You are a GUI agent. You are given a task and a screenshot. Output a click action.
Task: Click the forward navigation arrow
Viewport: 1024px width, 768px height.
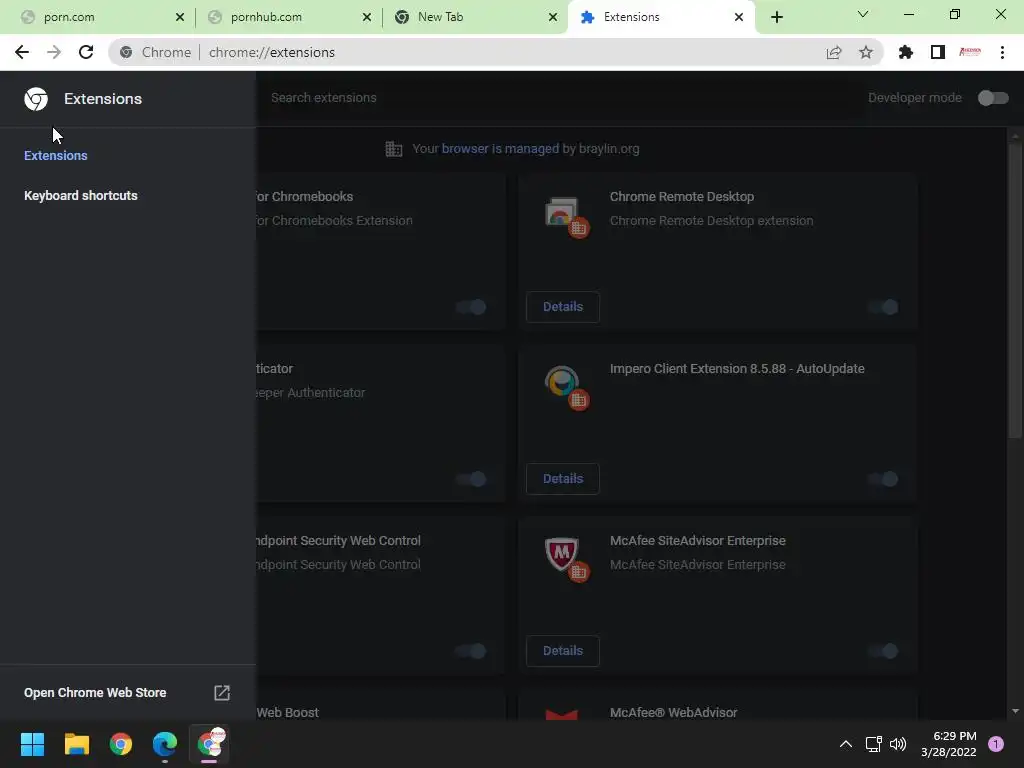click(x=54, y=52)
